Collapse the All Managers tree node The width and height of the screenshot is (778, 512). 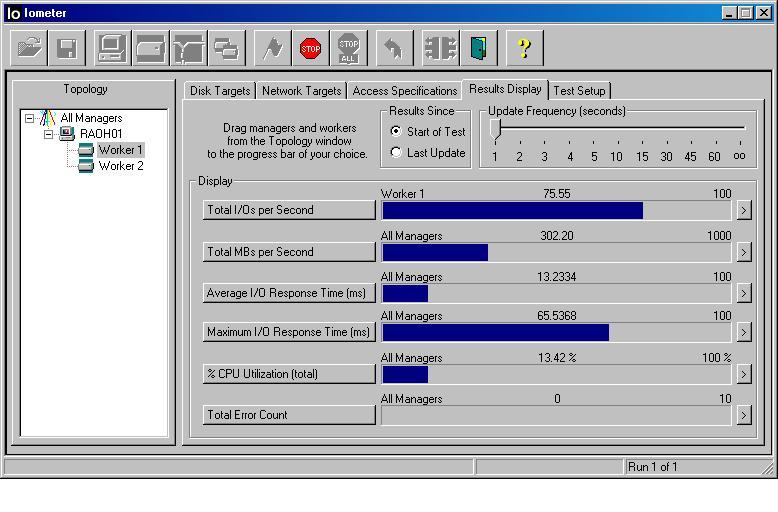pos(30,118)
